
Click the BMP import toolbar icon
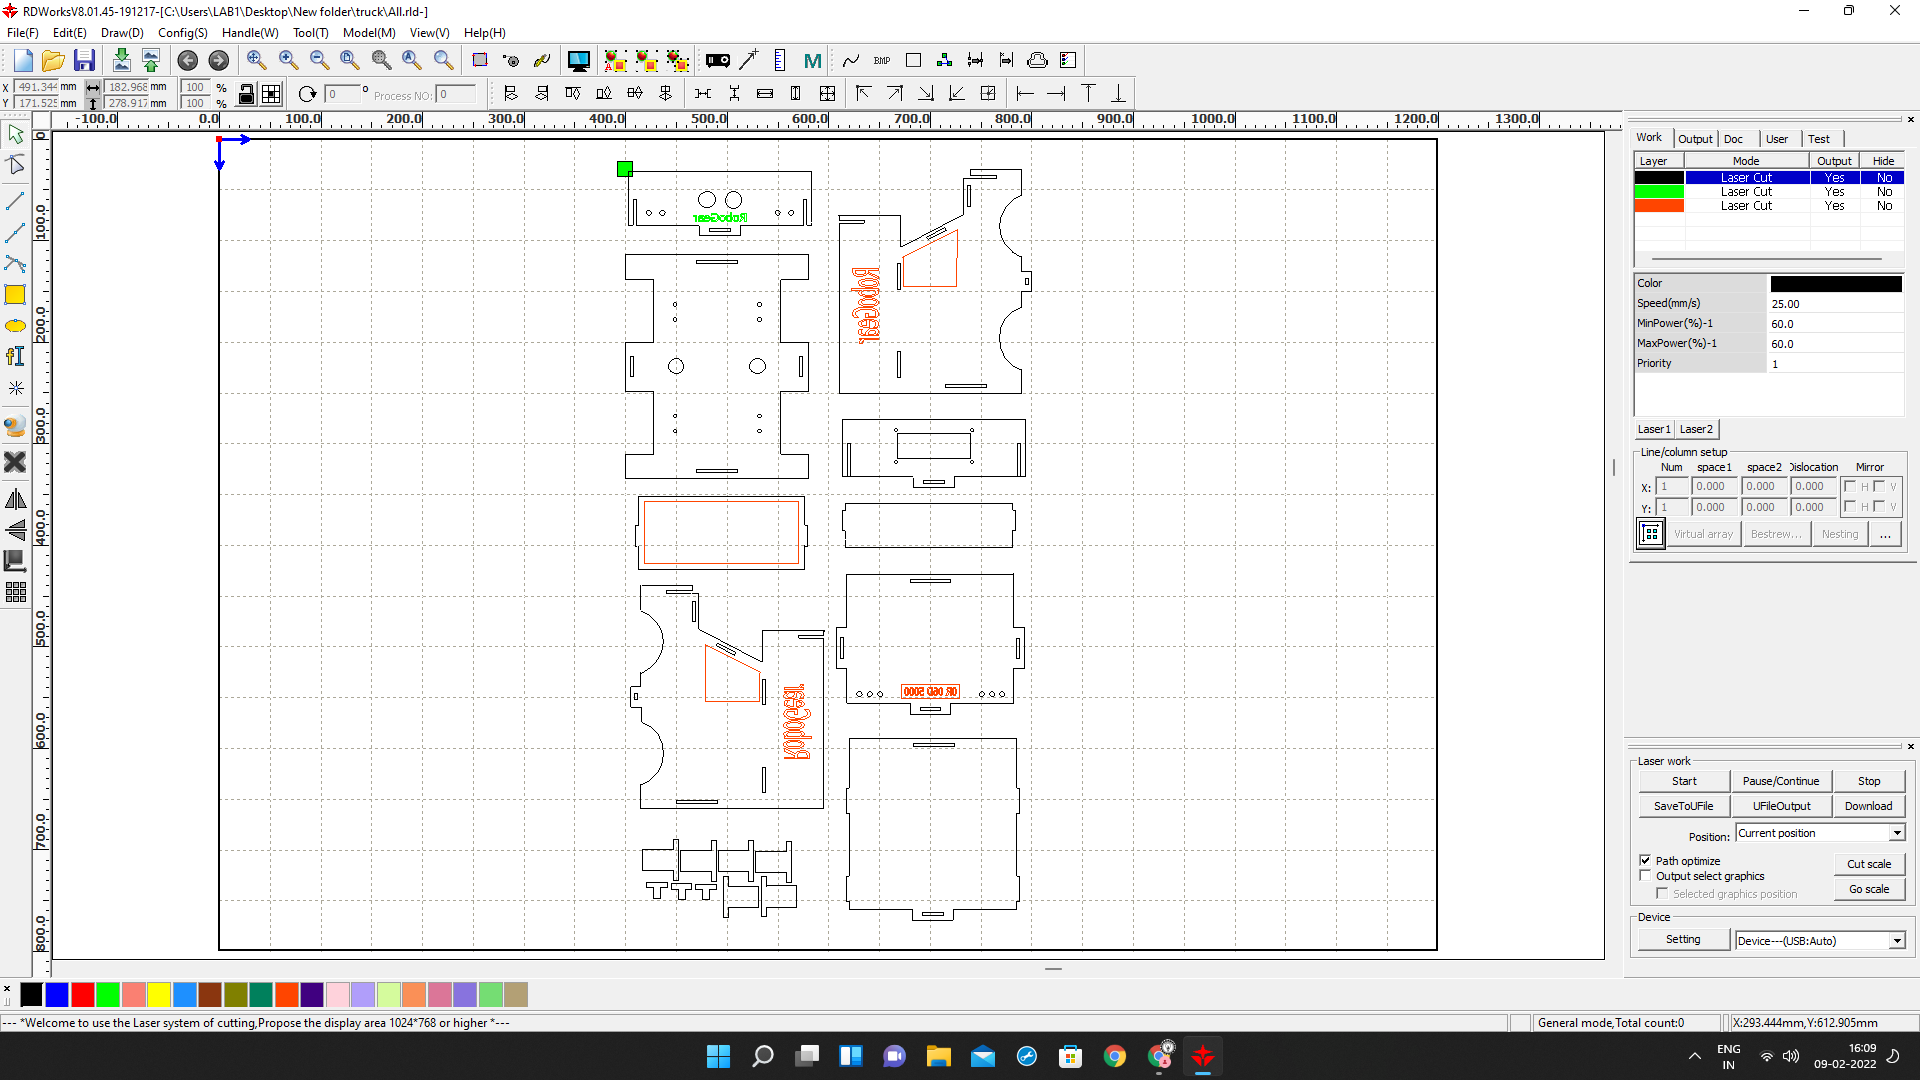coord(881,61)
